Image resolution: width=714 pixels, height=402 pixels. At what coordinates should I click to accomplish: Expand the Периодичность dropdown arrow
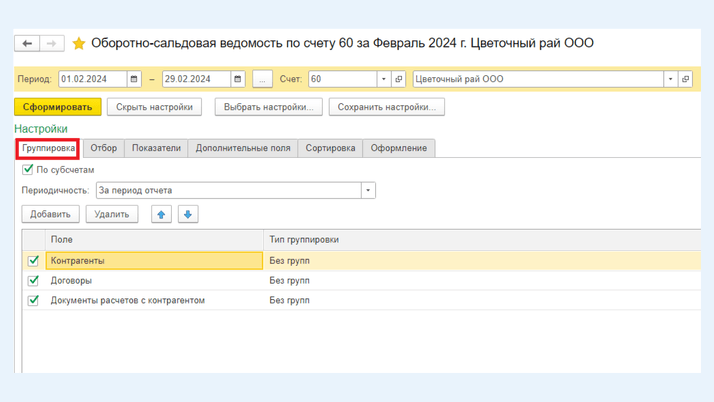pos(368,190)
